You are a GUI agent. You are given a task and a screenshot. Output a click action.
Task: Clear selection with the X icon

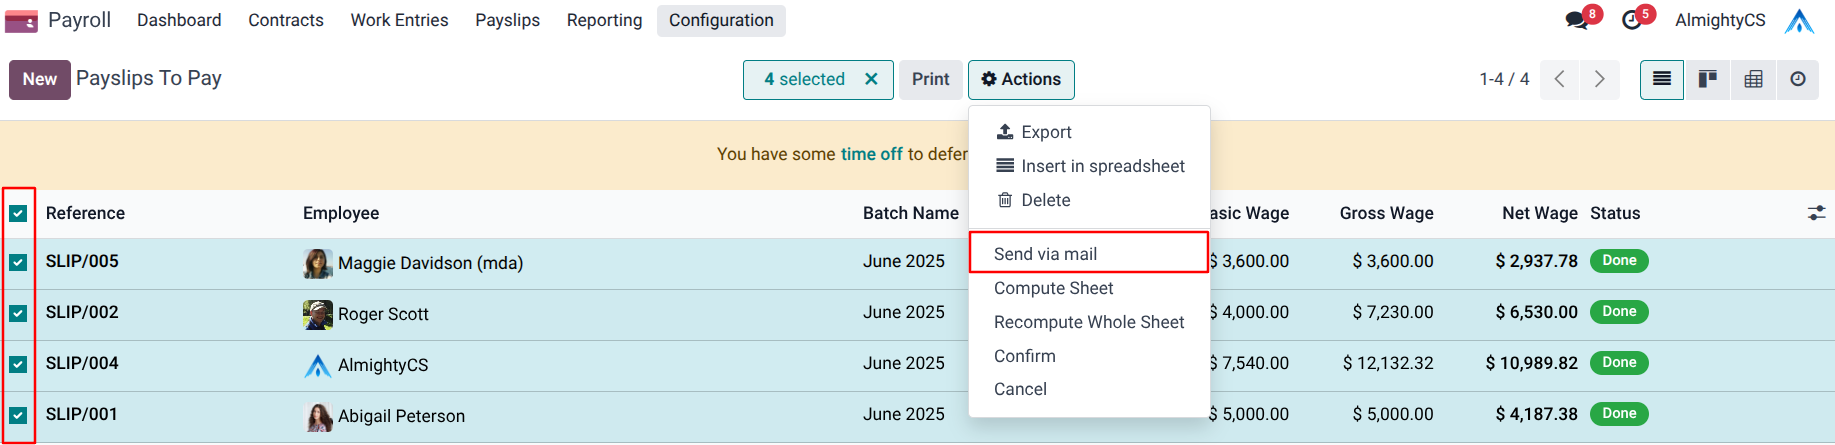[871, 79]
